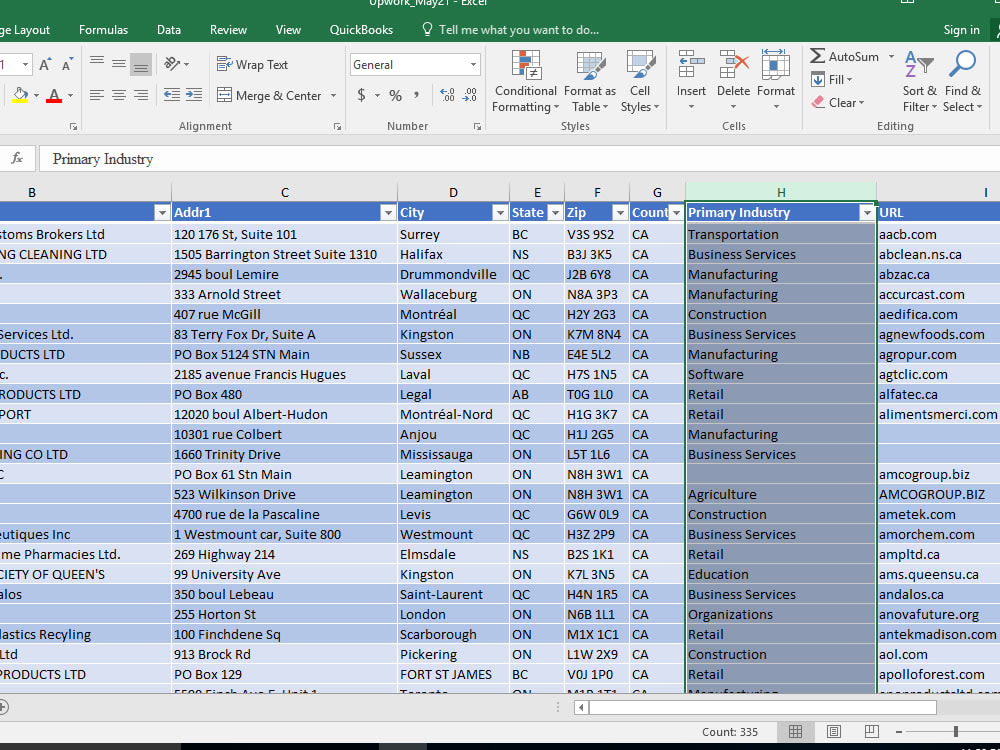The height and width of the screenshot is (750, 1000).
Task: Open the Primary Industry filter dropdown
Action: pyautogui.click(x=867, y=213)
